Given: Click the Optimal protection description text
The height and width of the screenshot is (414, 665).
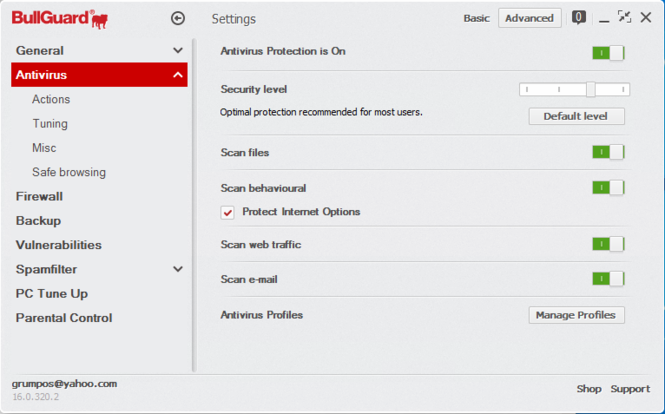Looking at the screenshot, I should [x=321, y=112].
